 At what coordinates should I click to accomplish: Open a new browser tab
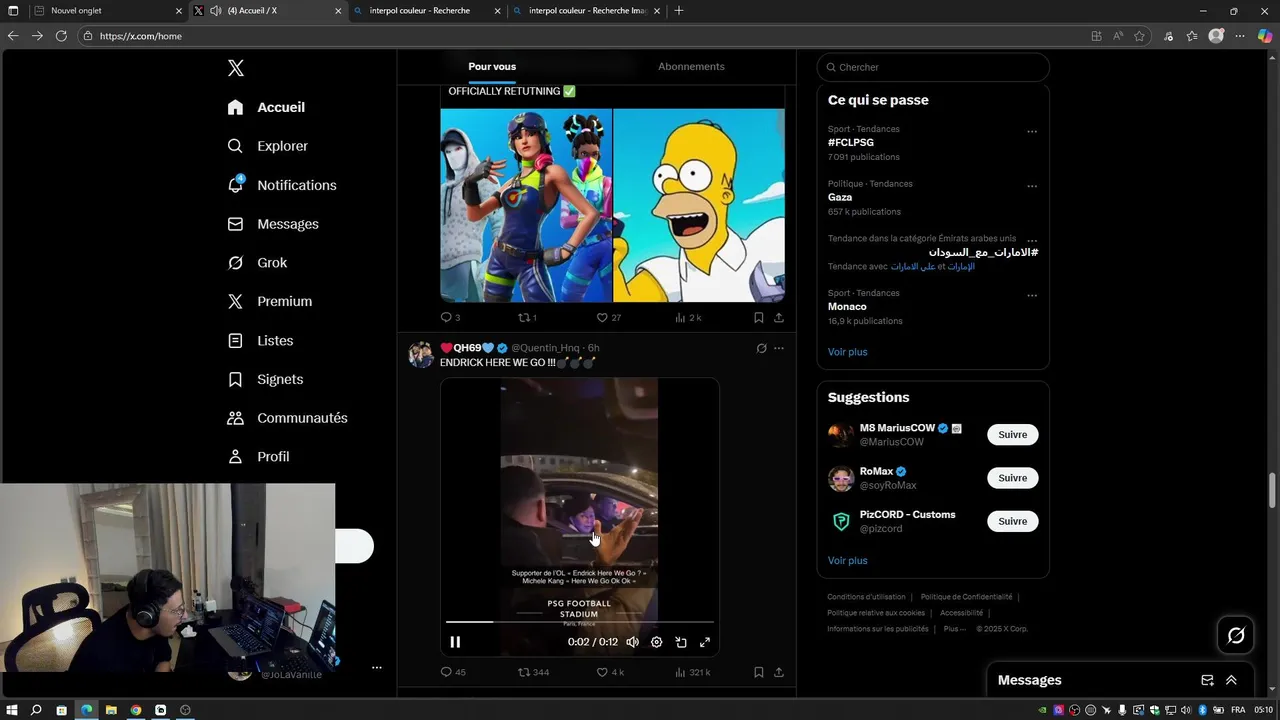(679, 11)
